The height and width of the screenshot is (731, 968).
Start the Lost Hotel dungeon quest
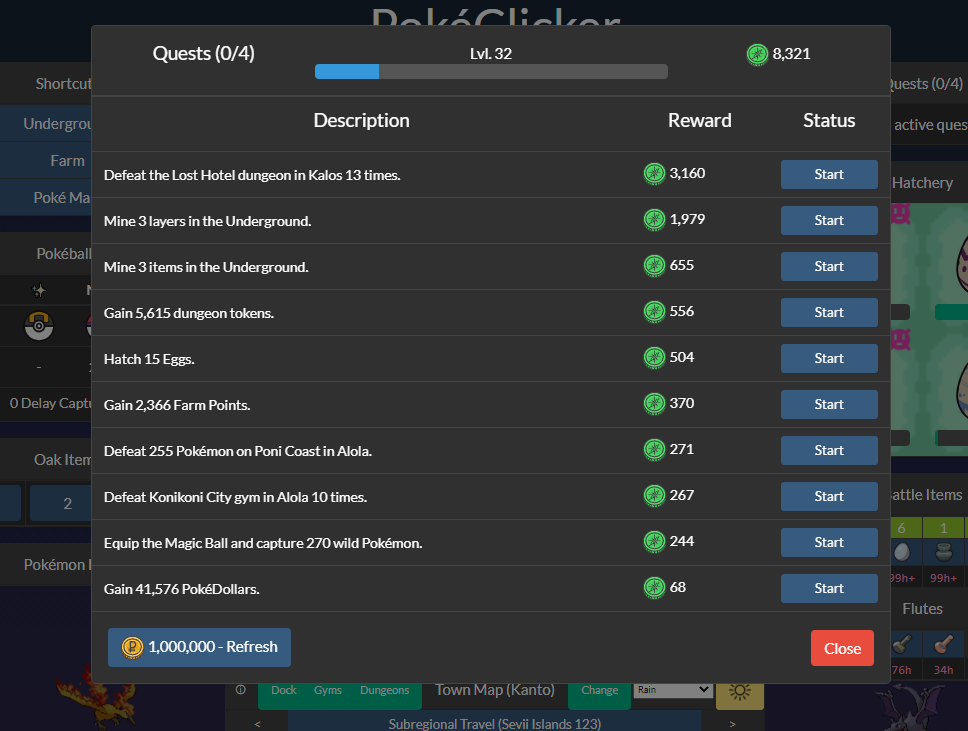point(828,175)
